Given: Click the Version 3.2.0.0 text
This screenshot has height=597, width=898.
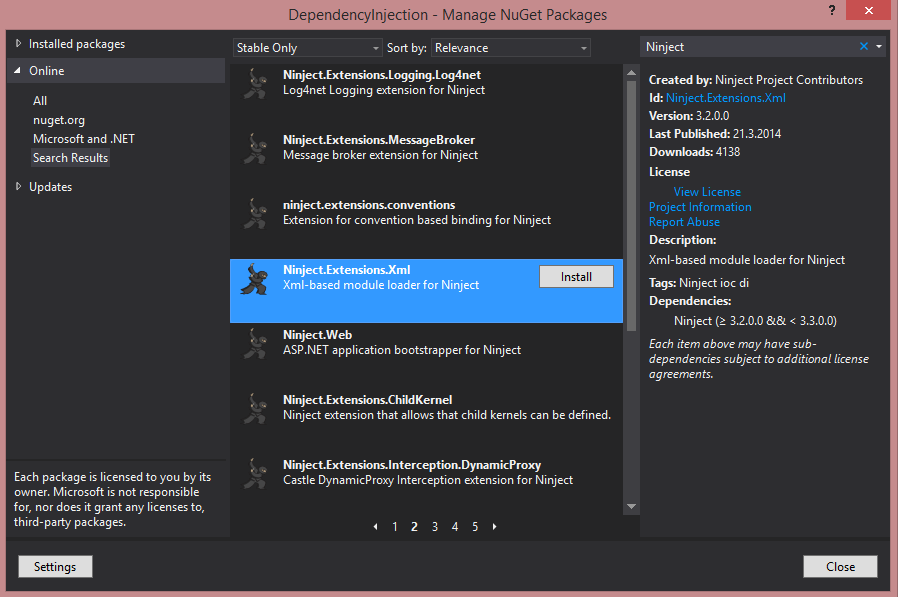Looking at the screenshot, I should 689,116.
